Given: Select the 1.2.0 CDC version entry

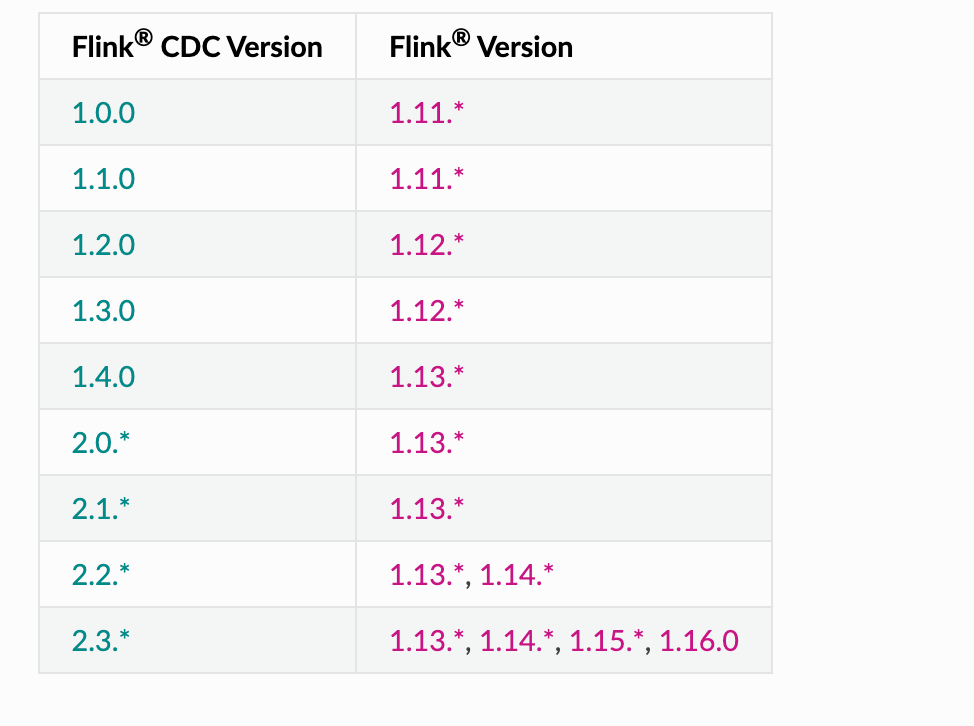Looking at the screenshot, I should pos(103,245).
